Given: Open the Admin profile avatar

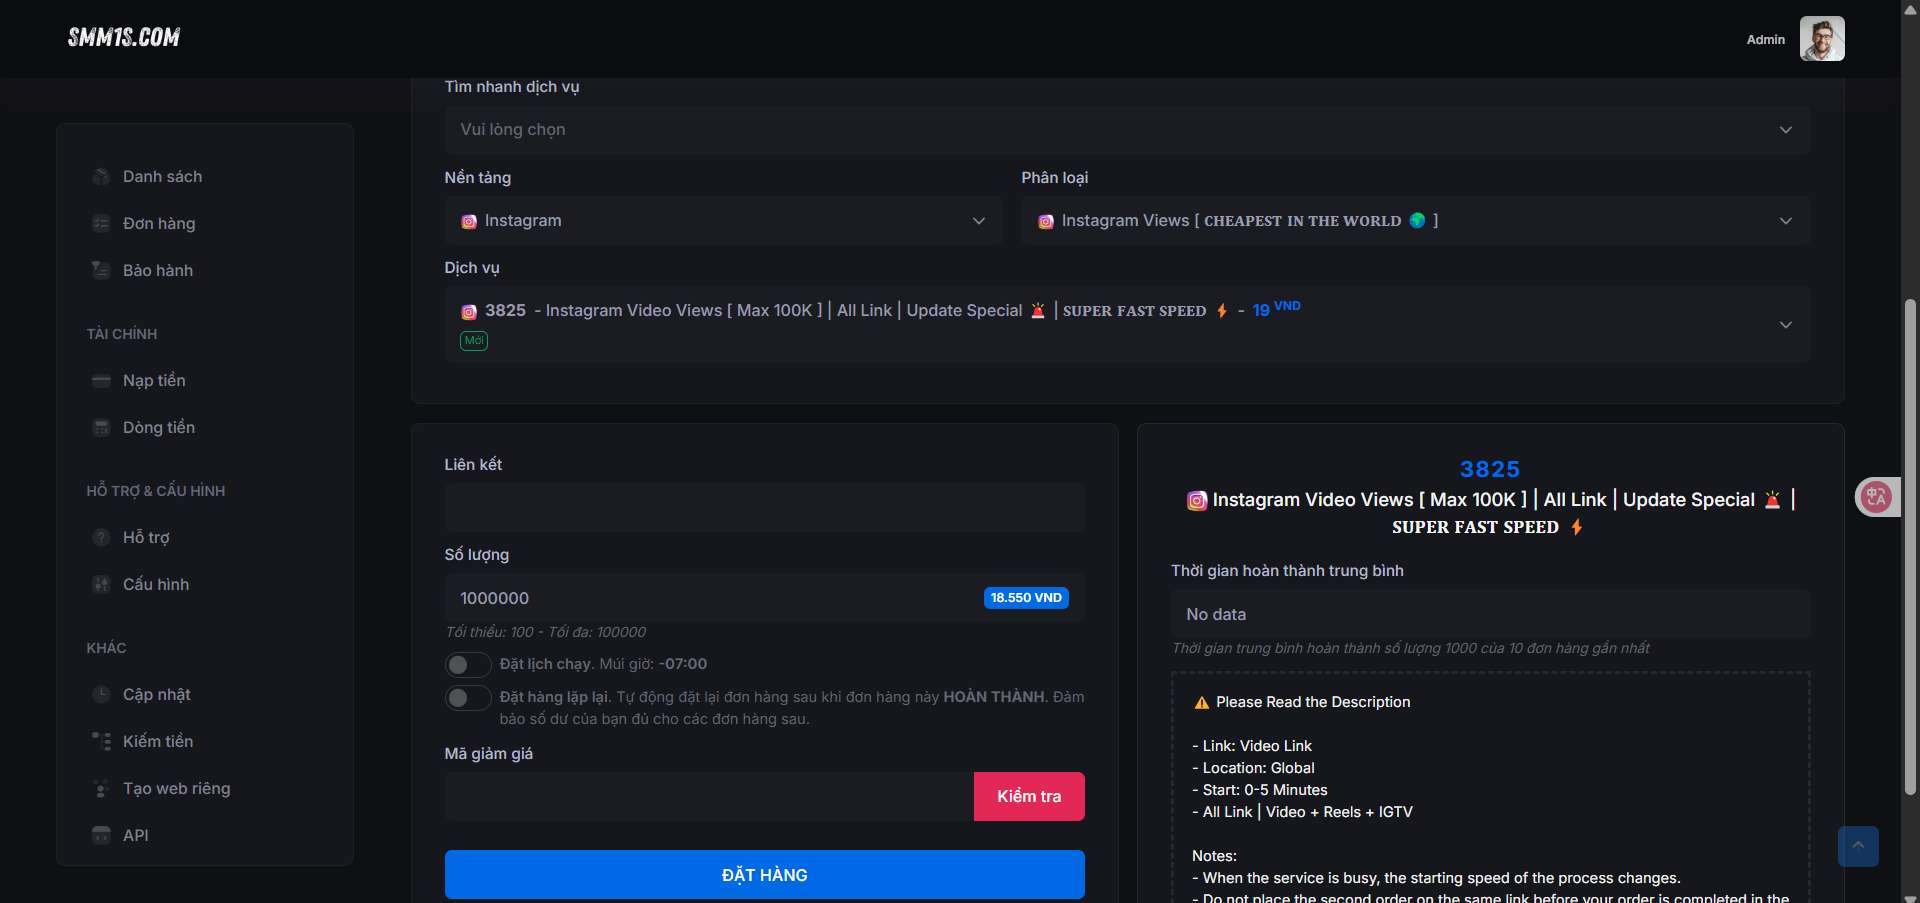Looking at the screenshot, I should tap(1822, 39).
